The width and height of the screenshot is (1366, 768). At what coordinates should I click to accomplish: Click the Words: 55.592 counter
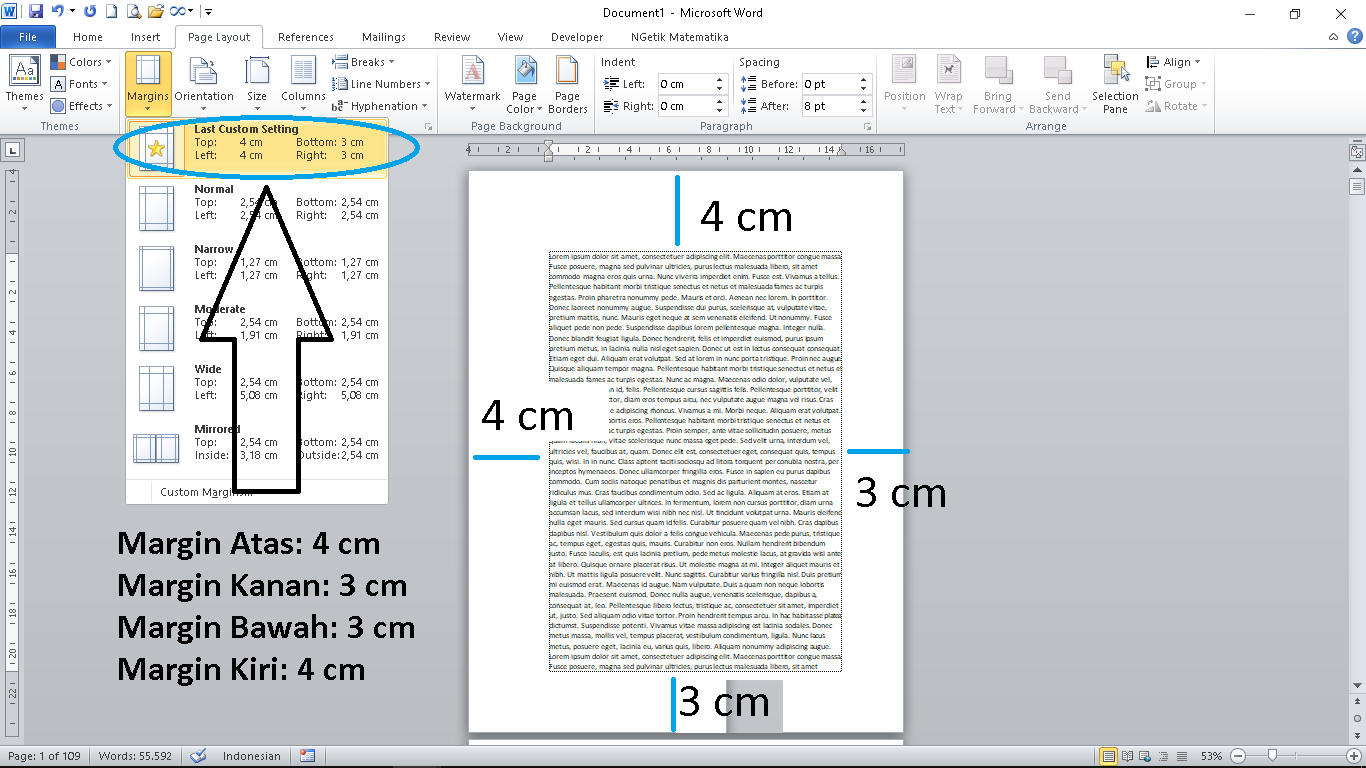[134, 756]
